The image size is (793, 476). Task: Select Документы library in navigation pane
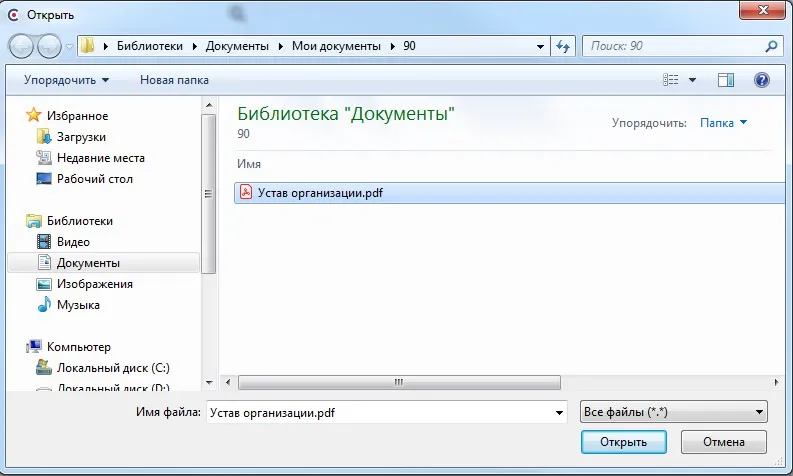pyautogui.click(x=104, y=263)
